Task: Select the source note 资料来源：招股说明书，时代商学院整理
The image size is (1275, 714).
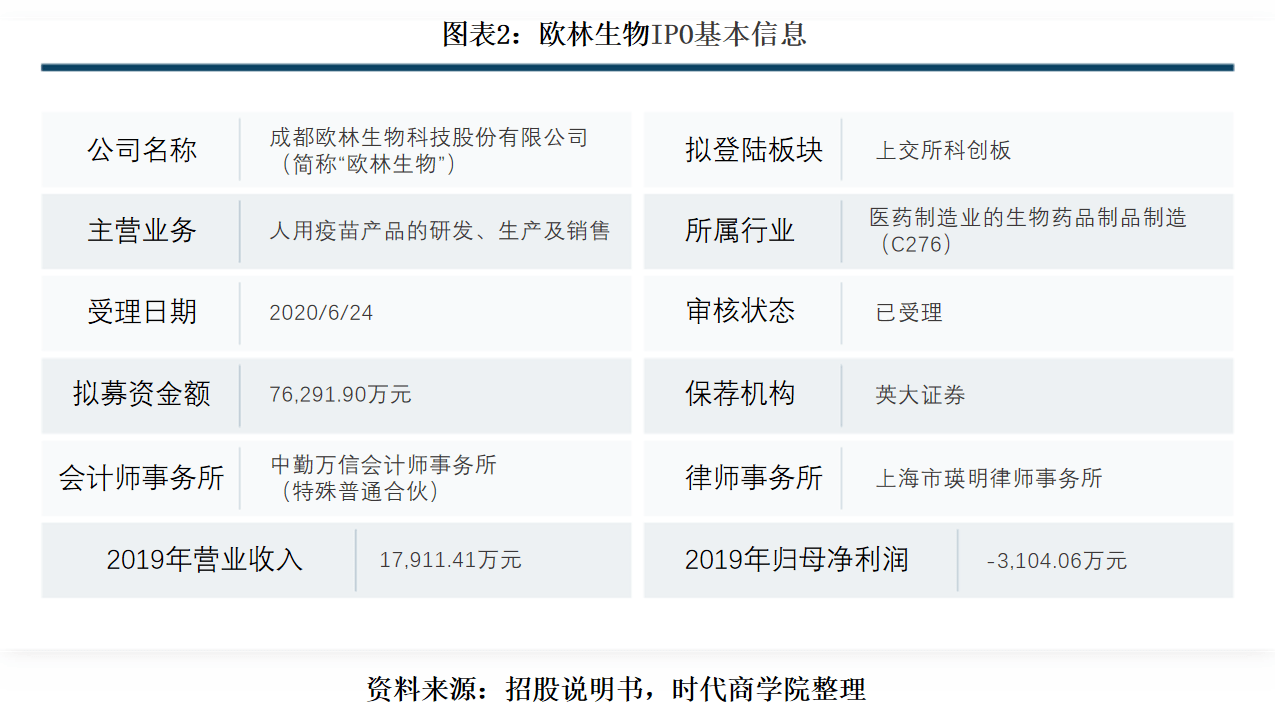Action: [x=618, y=689]
